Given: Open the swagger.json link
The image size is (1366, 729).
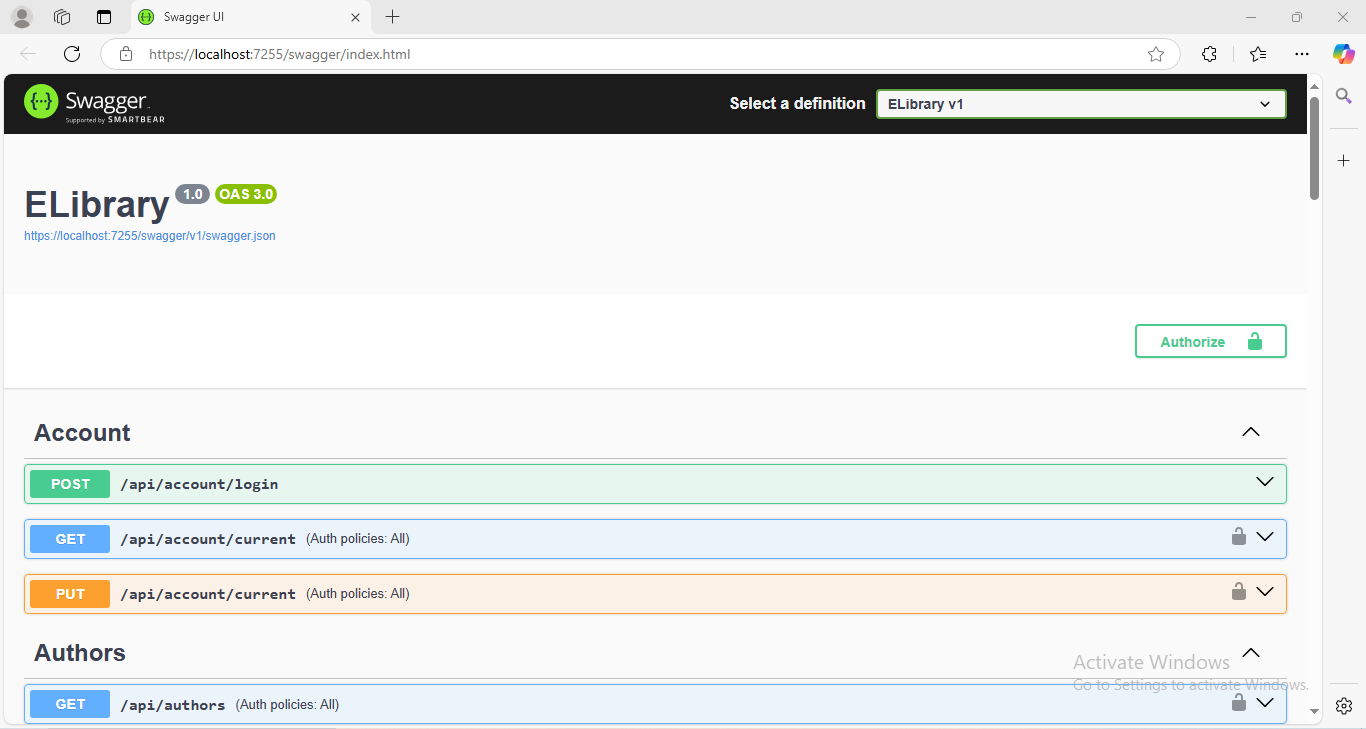Looking at the screenshot, I should pos(149,235).
